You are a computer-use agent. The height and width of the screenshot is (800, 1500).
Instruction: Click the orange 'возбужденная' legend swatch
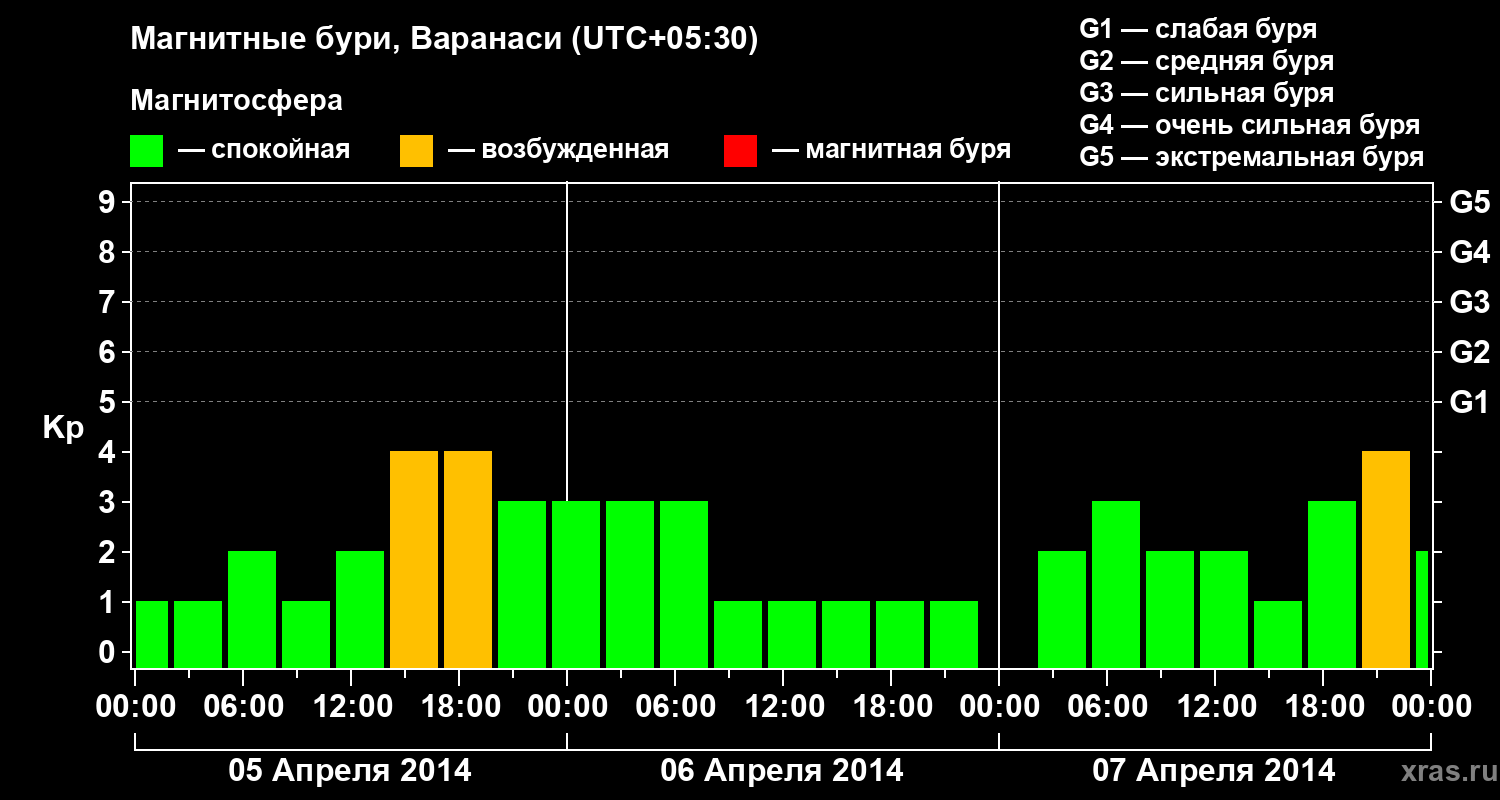coord(417,151)
